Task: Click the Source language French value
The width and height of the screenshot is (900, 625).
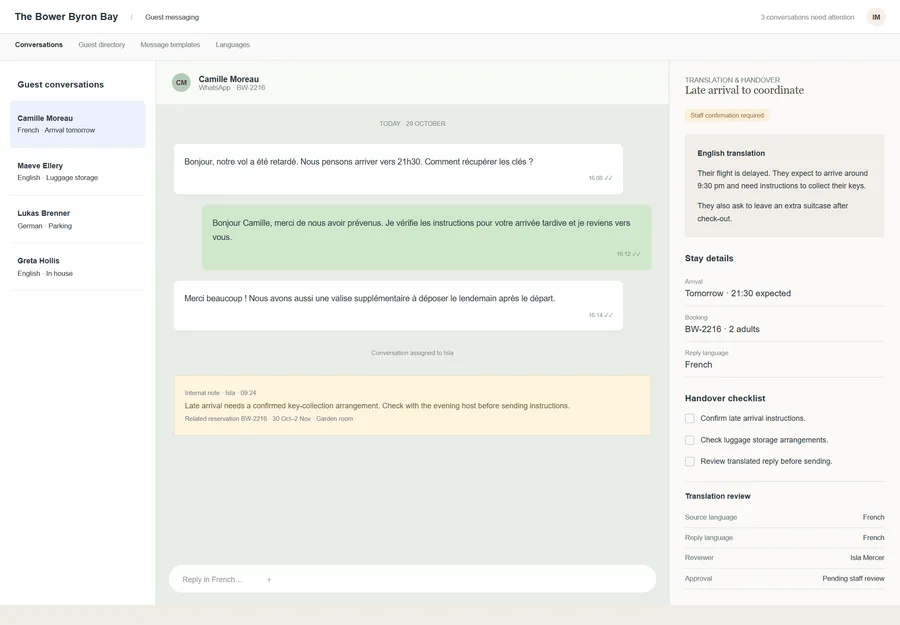Action: pos(873,517)
